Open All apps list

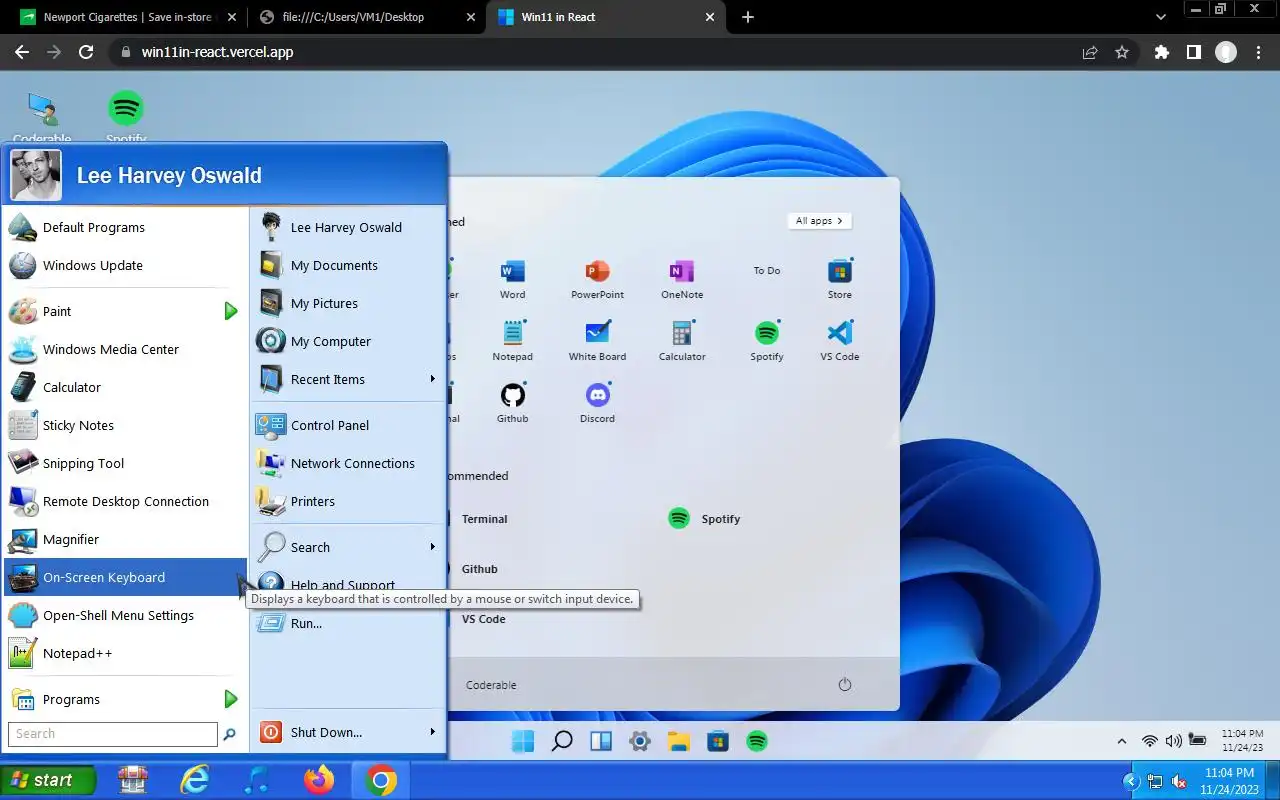click(x=819, y=221)
